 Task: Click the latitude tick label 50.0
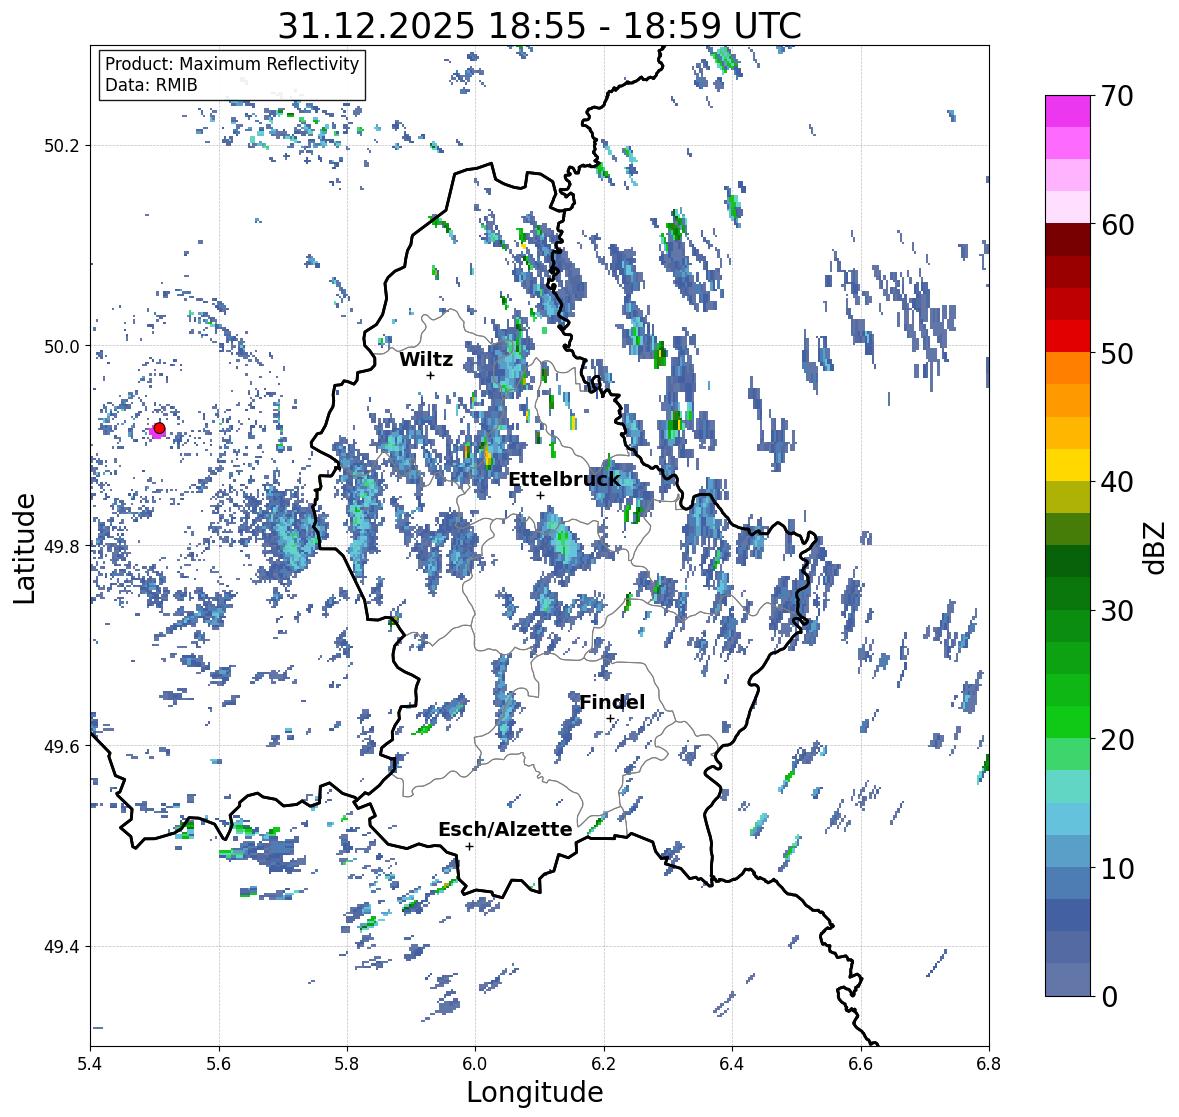pos(62,347)
